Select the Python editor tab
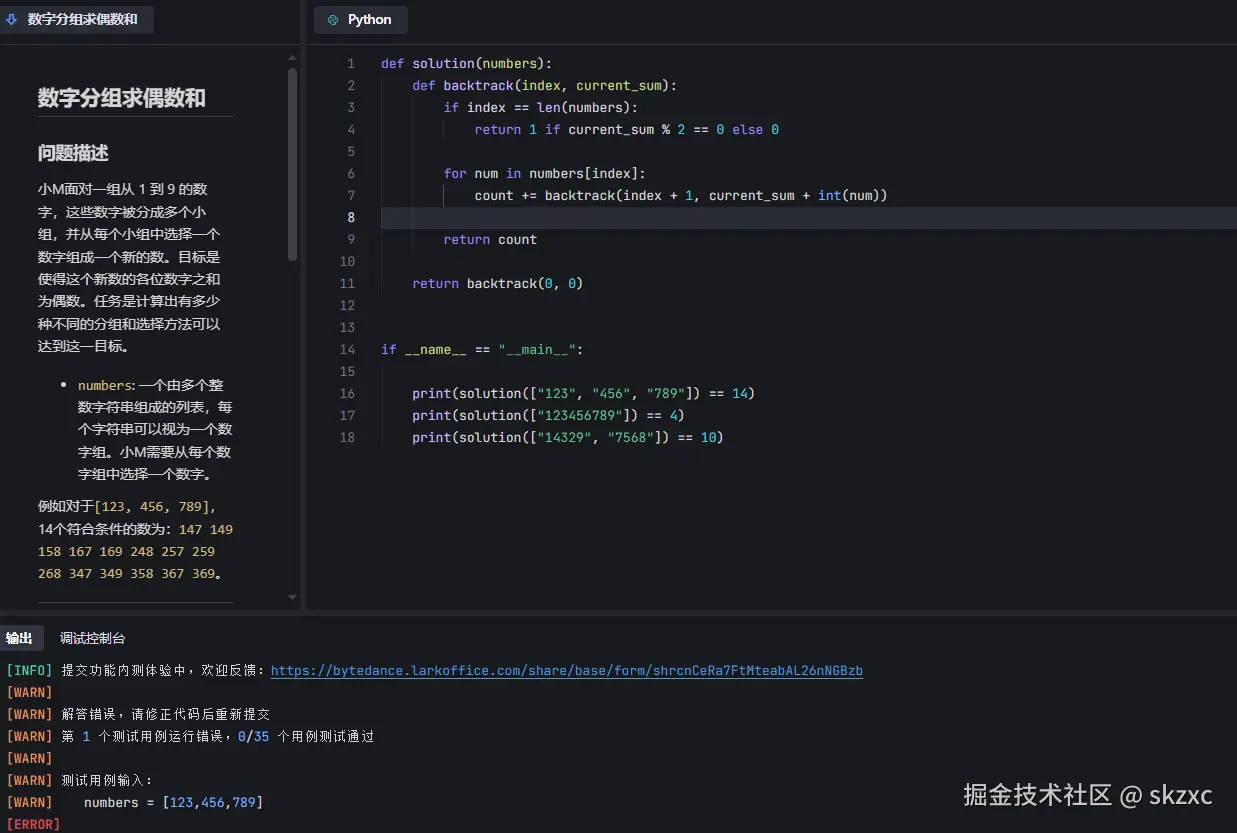 (360, 20)
